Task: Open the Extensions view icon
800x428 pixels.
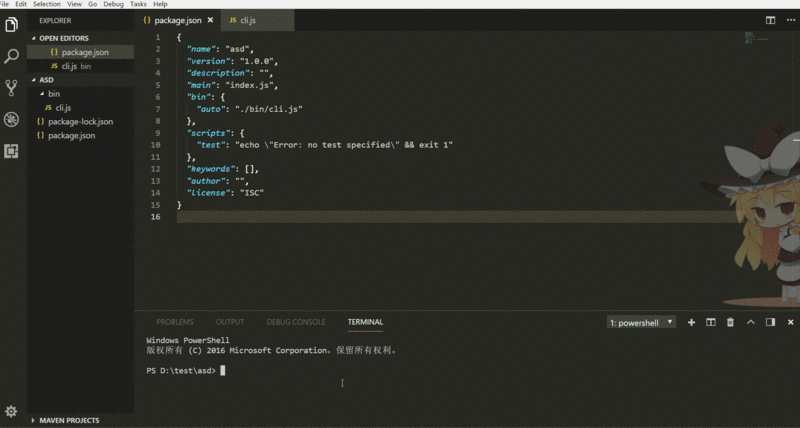Action: pyautogui.click(x=12, y=151)
